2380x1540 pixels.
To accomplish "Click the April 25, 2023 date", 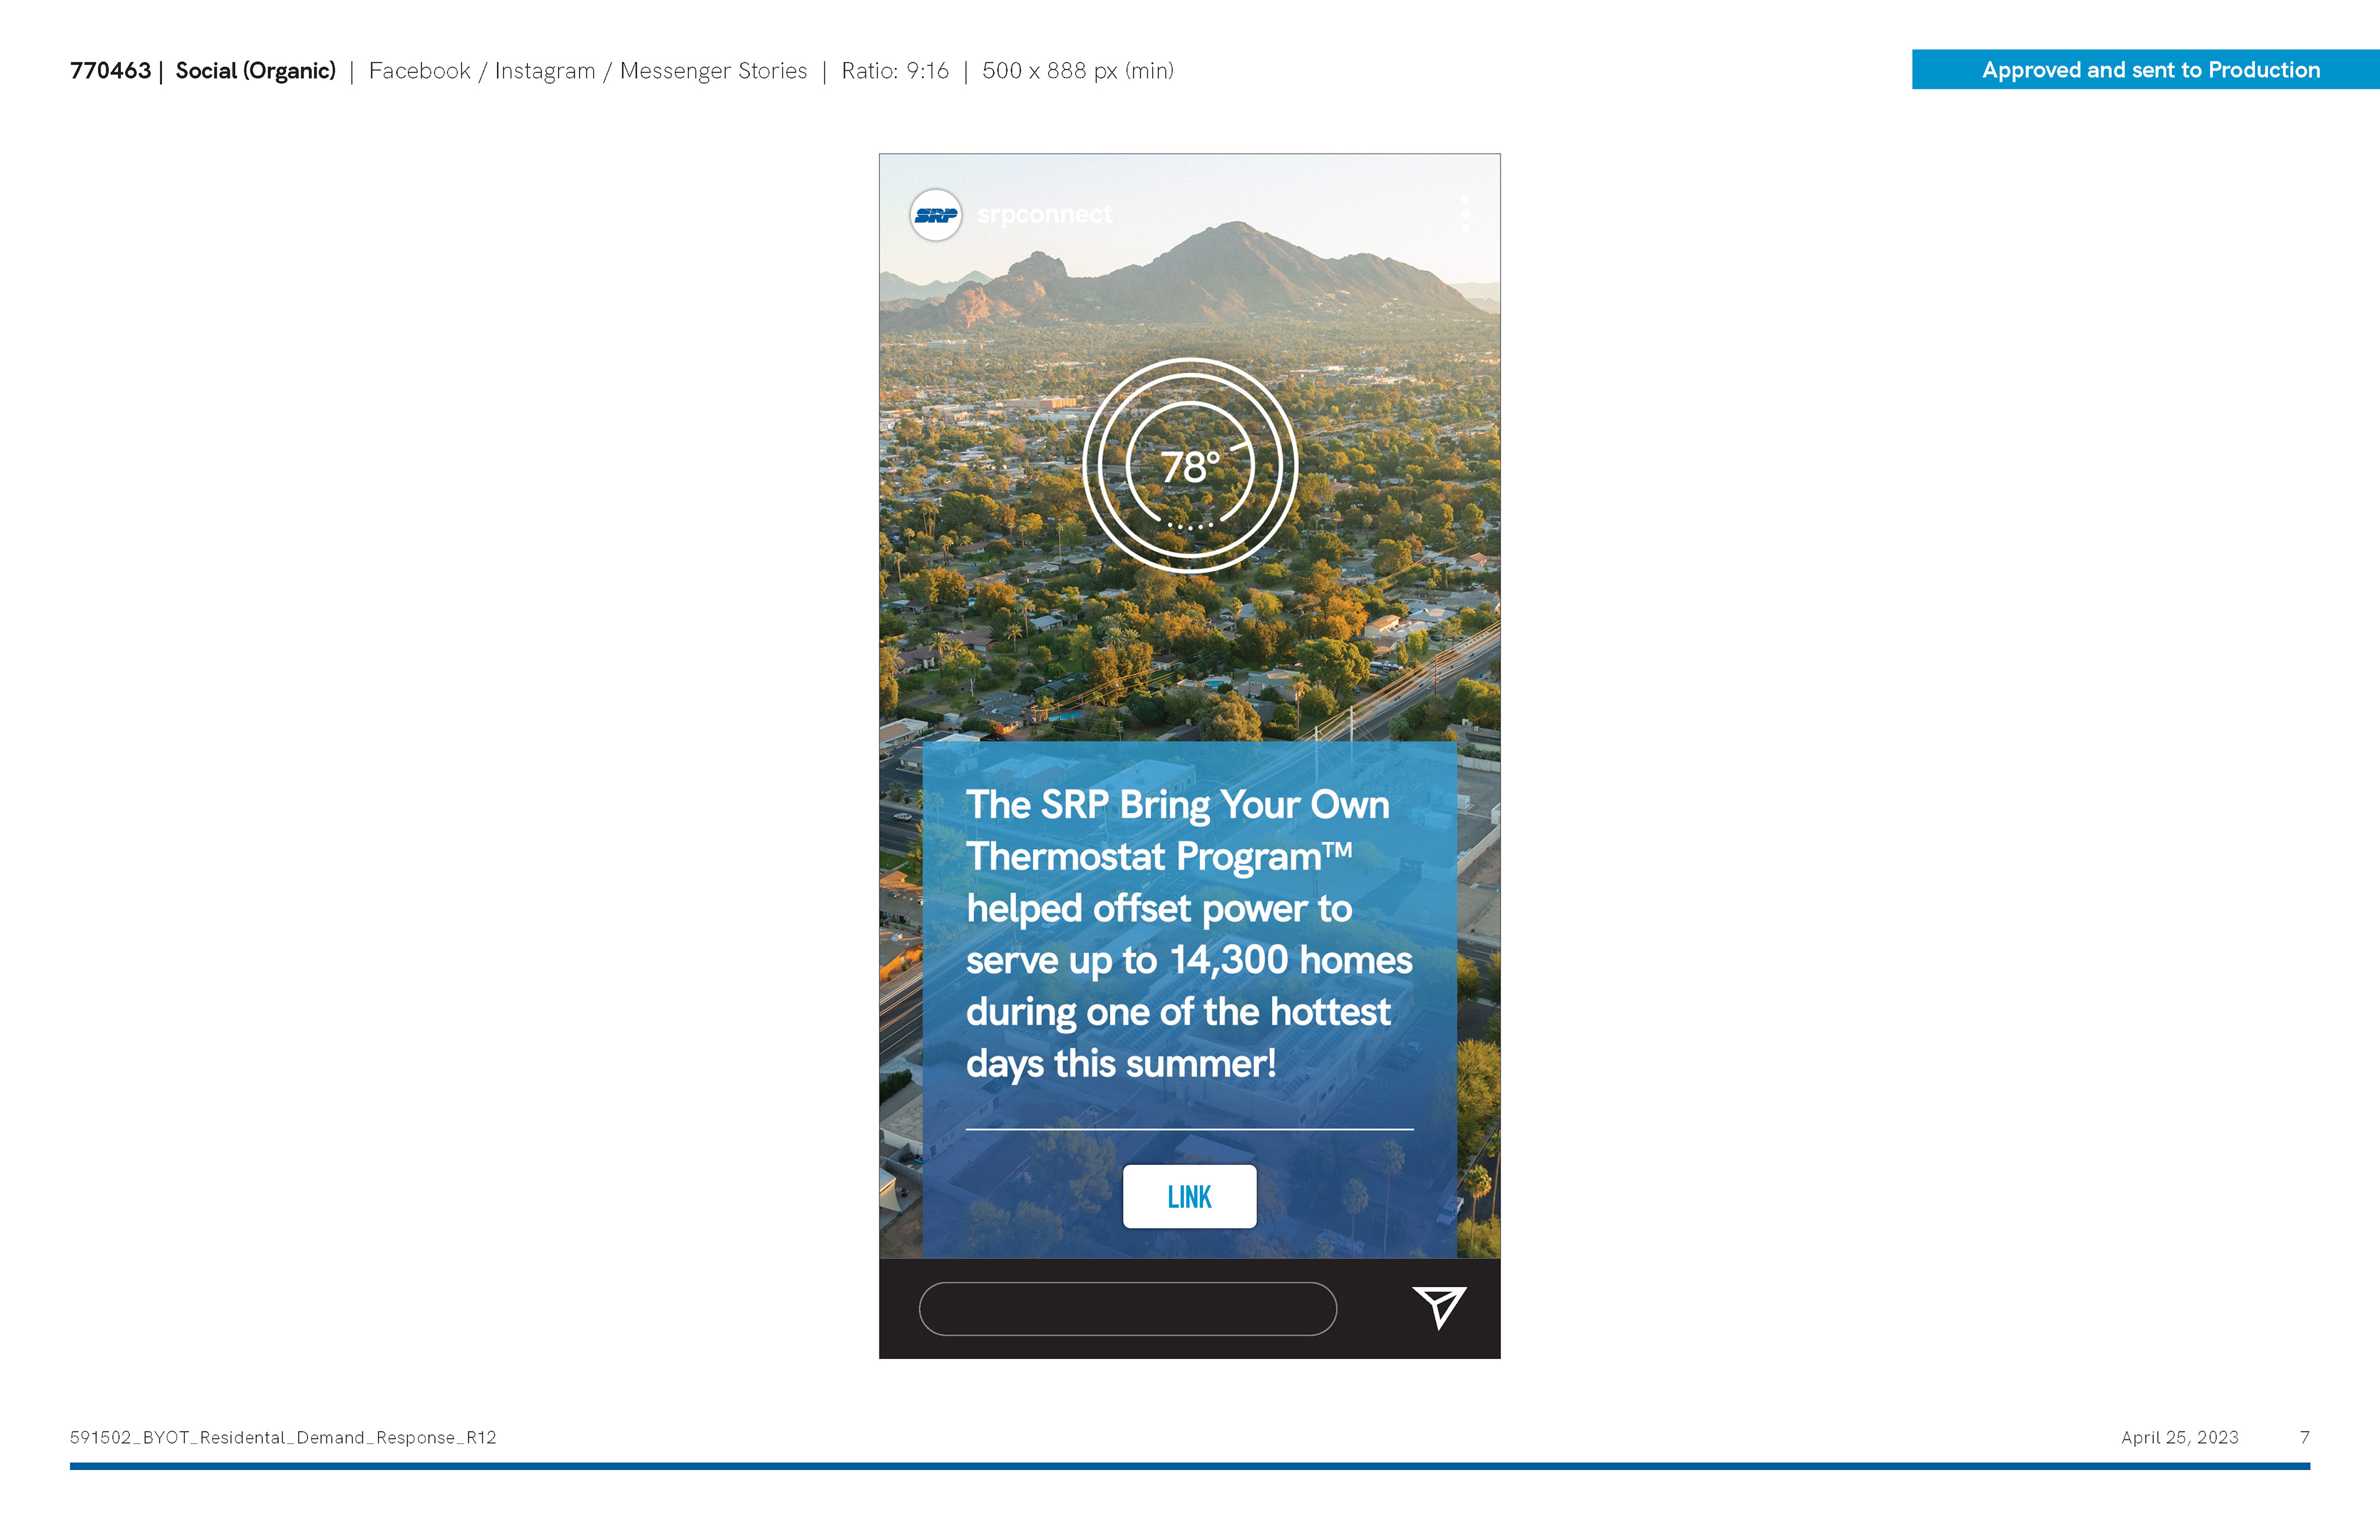I will [2179, 1437].
